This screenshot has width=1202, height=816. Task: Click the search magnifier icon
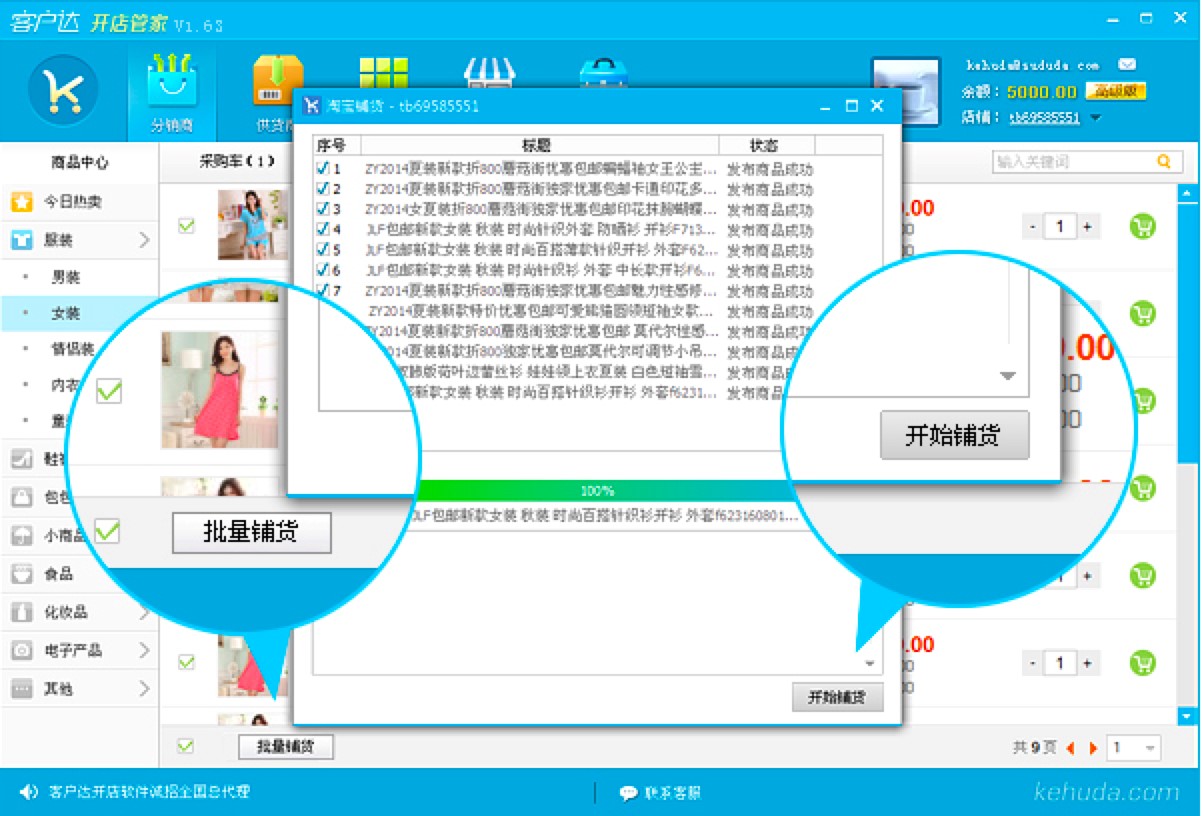1163,161
